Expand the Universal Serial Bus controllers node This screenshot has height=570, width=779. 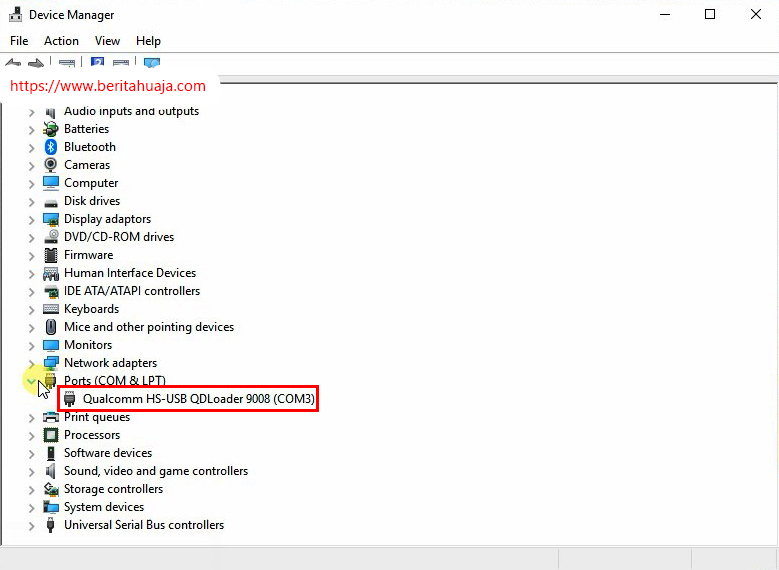coord(32,525)
